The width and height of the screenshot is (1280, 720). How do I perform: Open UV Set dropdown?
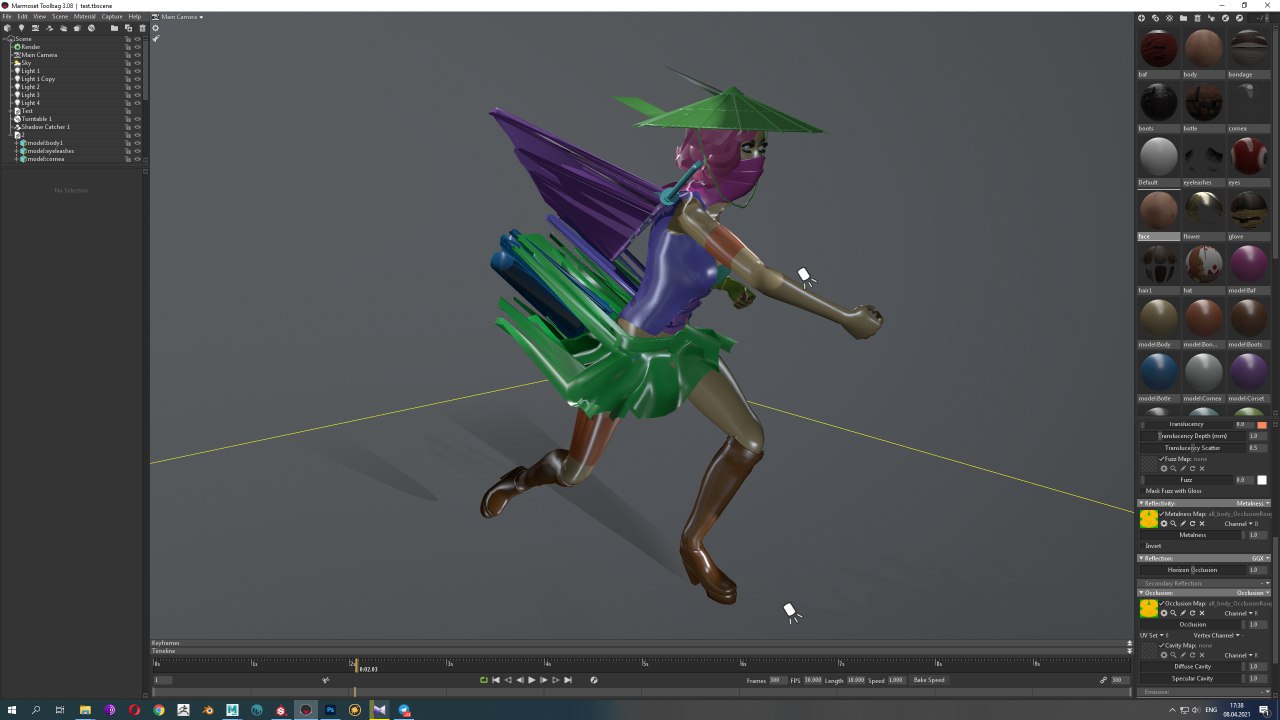coord(1155,635)
